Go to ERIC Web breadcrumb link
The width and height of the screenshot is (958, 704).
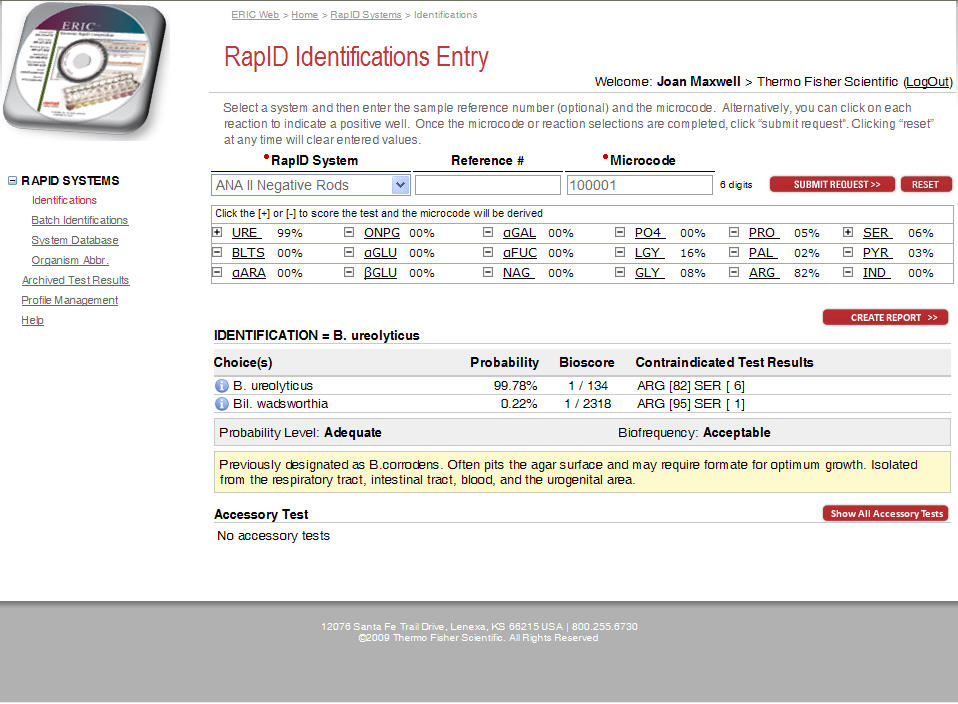[x=255, y=15]
